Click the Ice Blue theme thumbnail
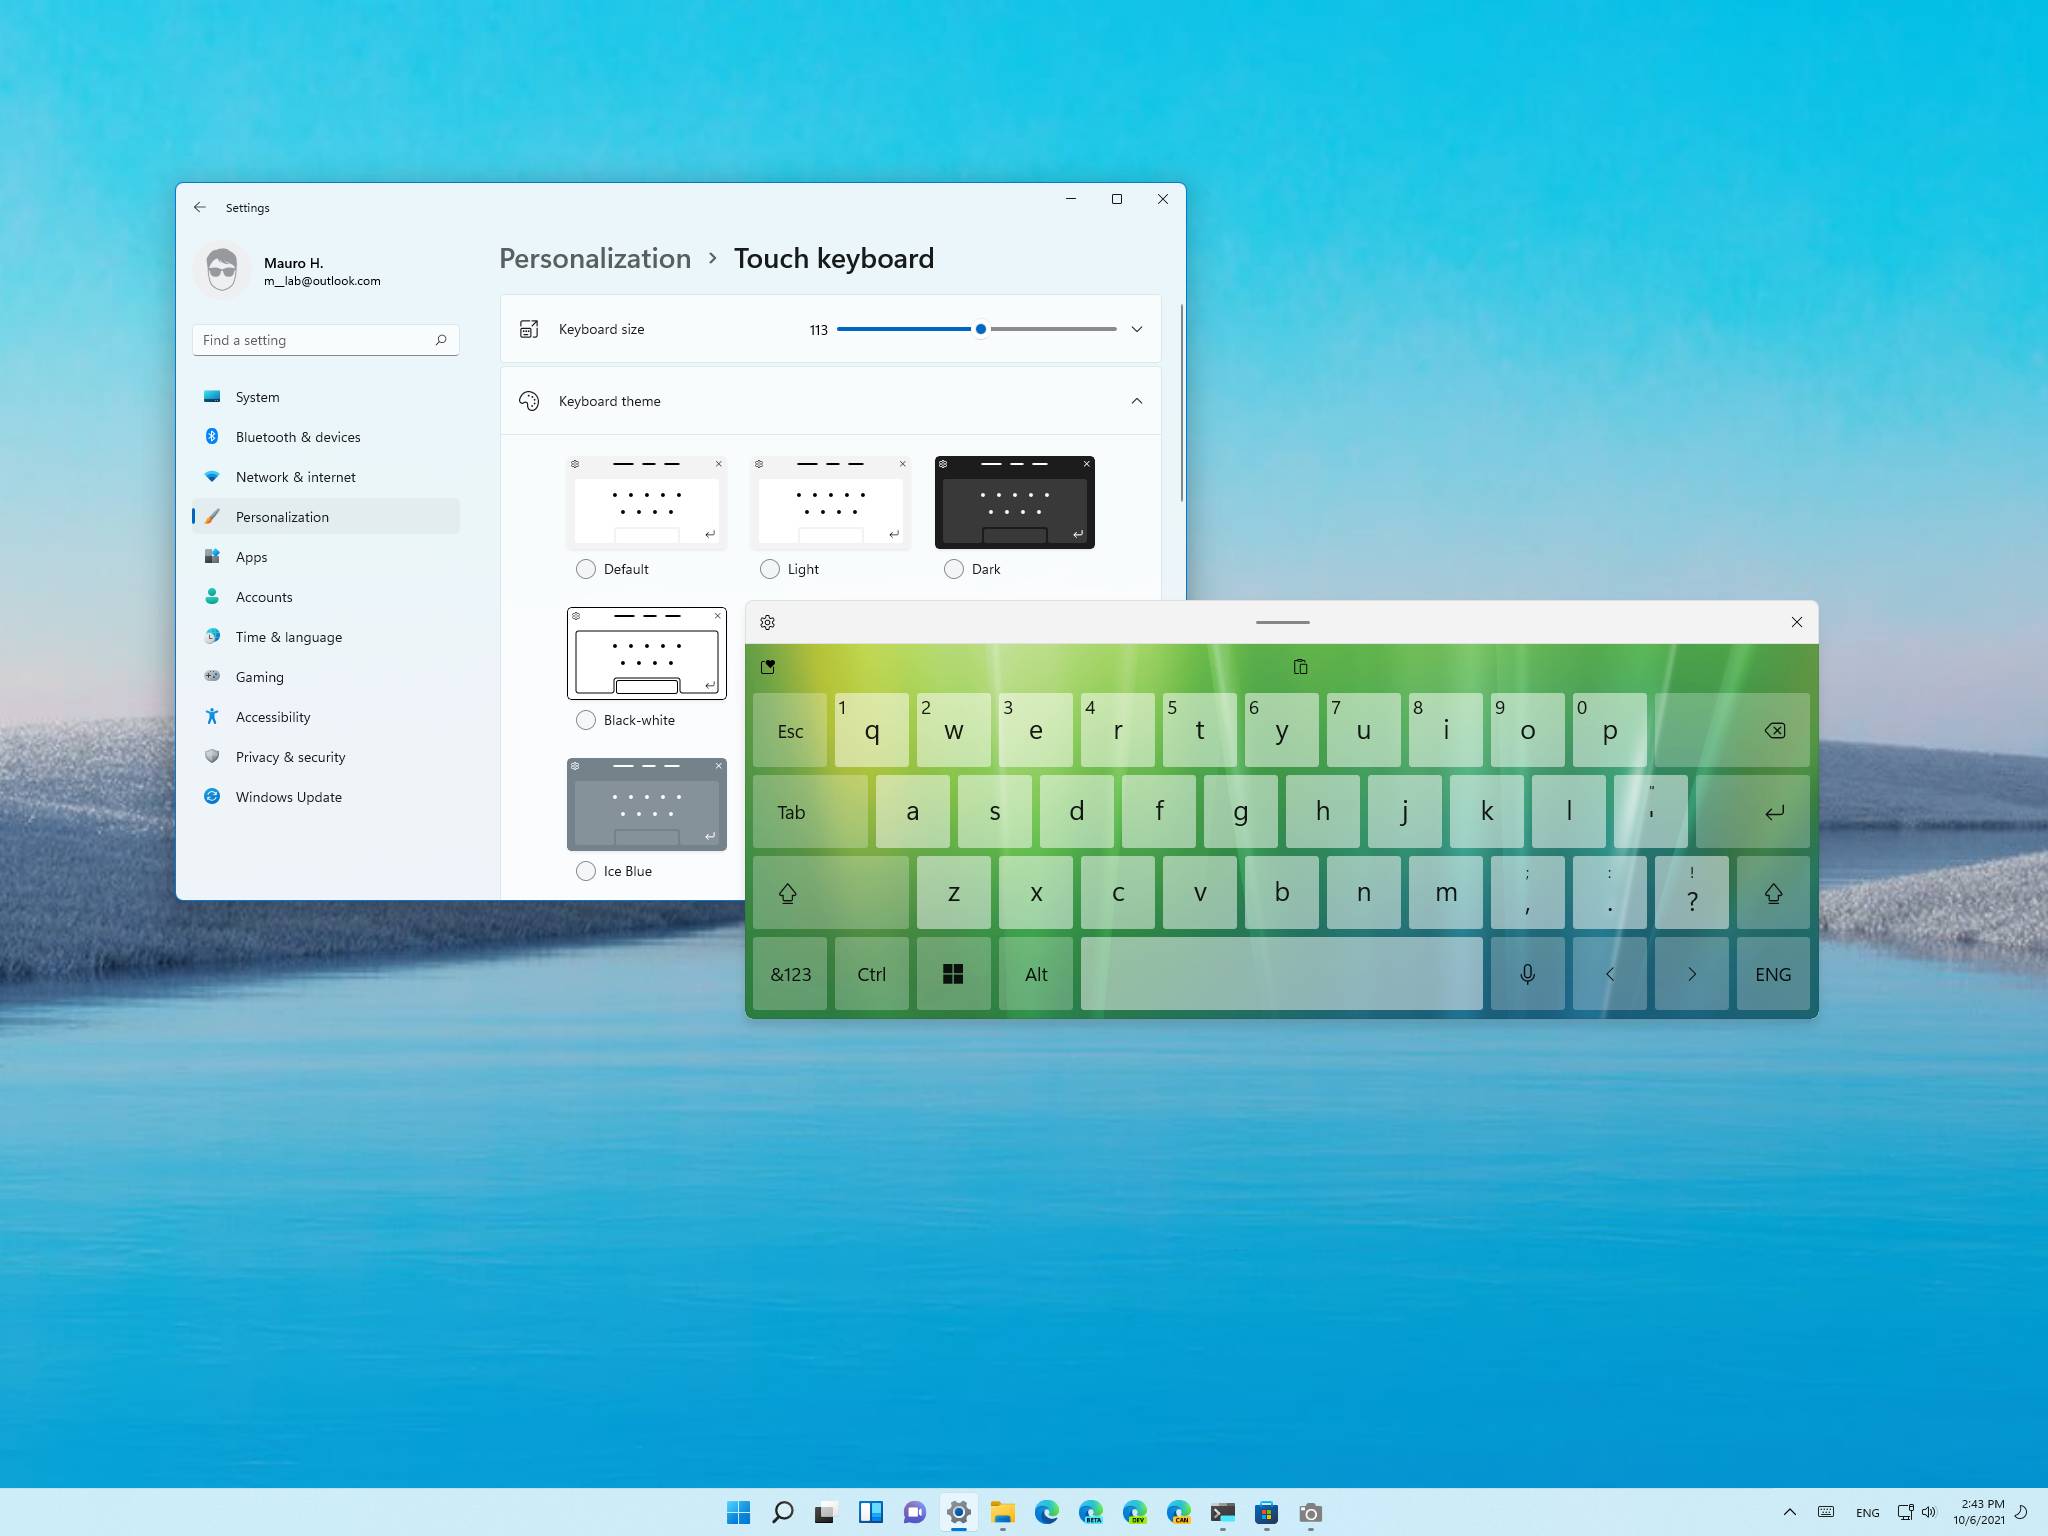 click(647, 803)
